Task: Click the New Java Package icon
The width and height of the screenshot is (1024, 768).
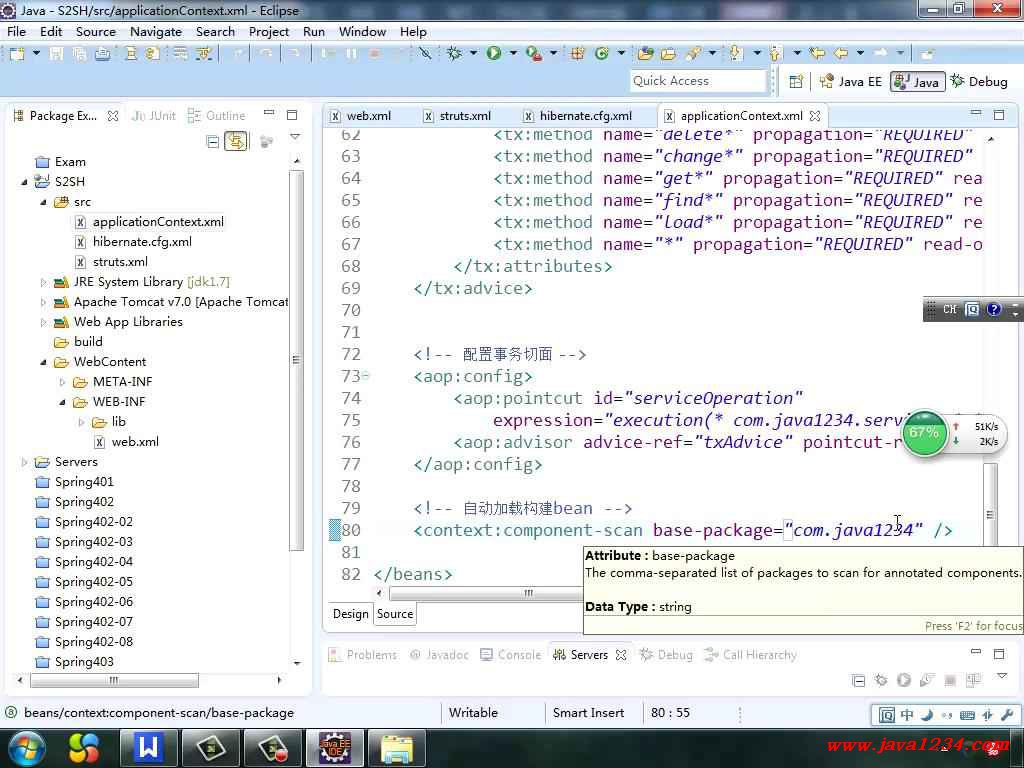Action: point(577,54)
